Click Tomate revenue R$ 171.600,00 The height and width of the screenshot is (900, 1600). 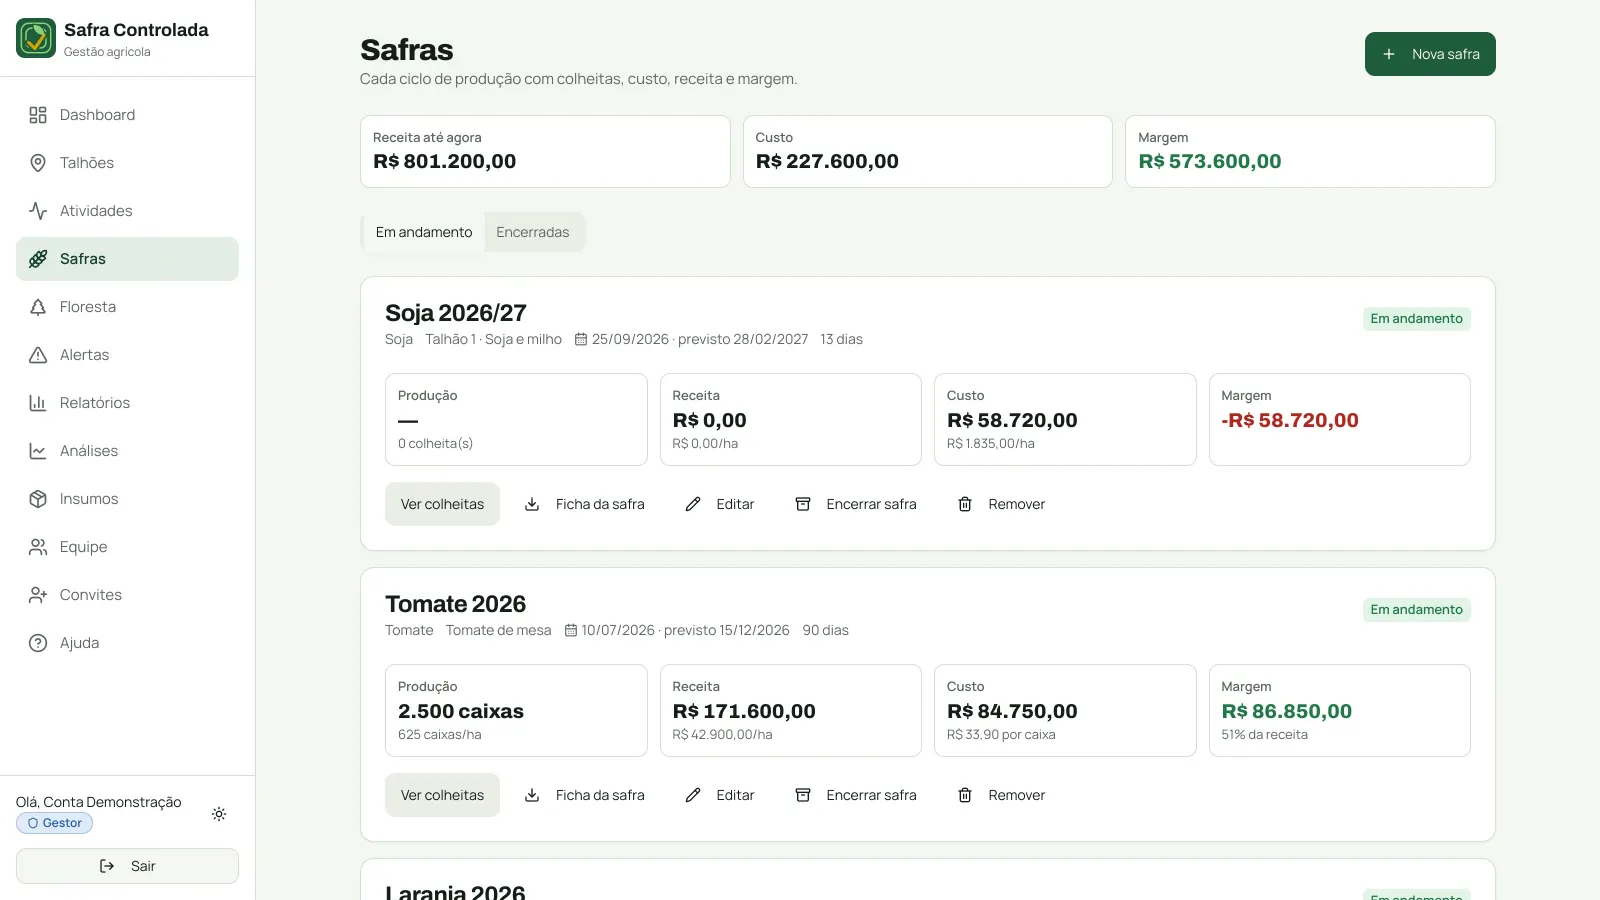(x=744, y=711)
